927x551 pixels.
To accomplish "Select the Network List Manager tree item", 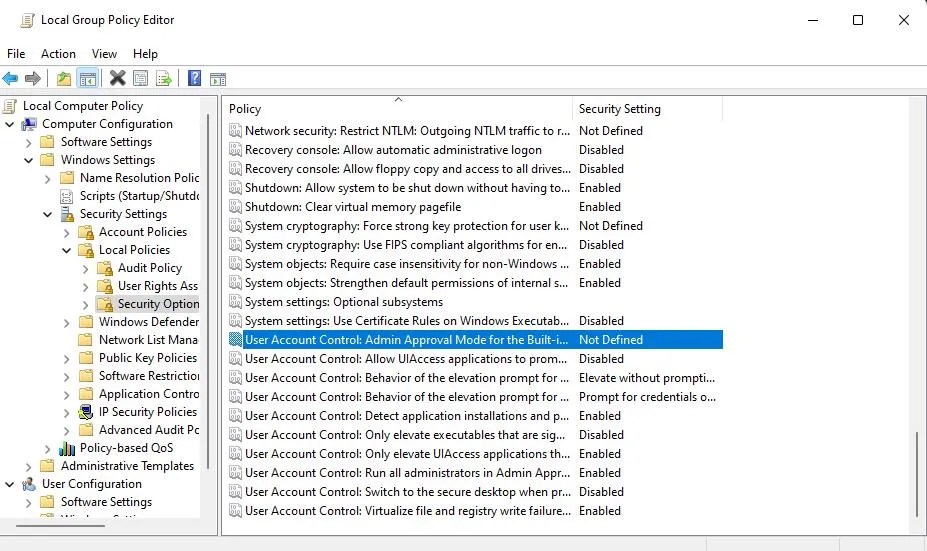I will tap(148, 340).
